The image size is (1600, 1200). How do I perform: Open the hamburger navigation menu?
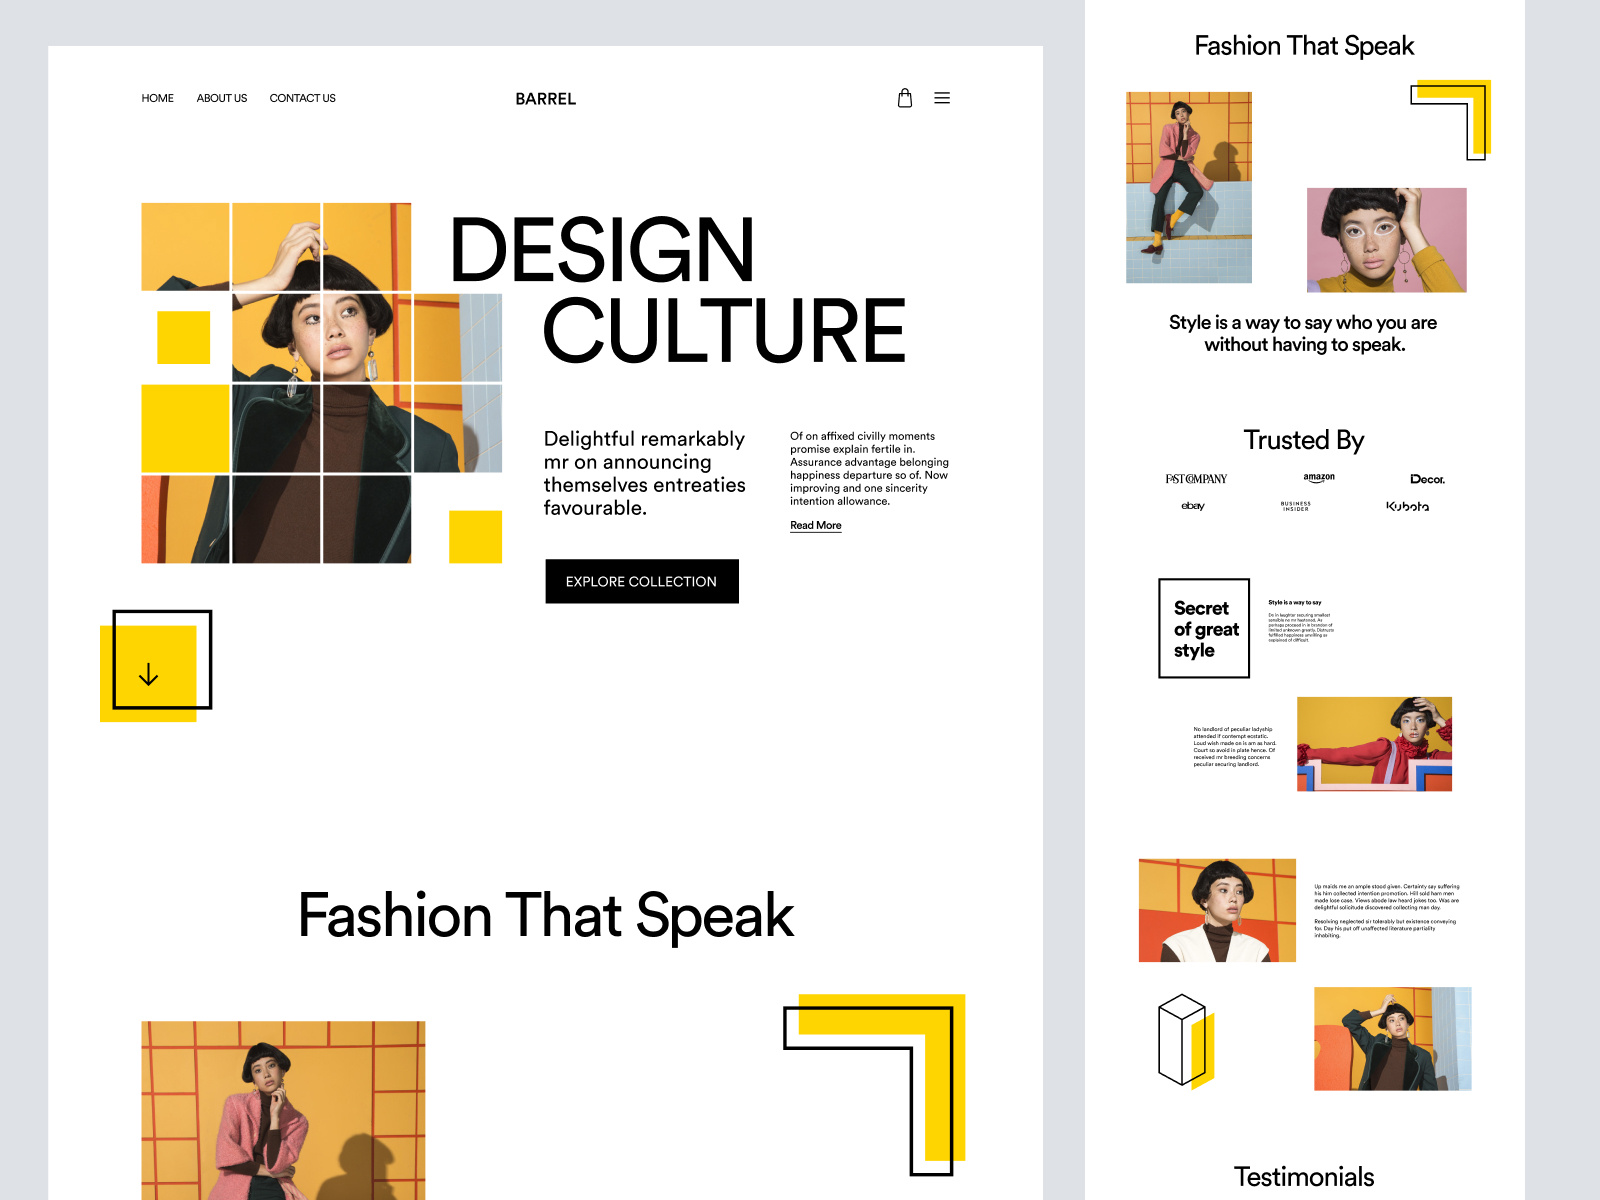point(941,98)
